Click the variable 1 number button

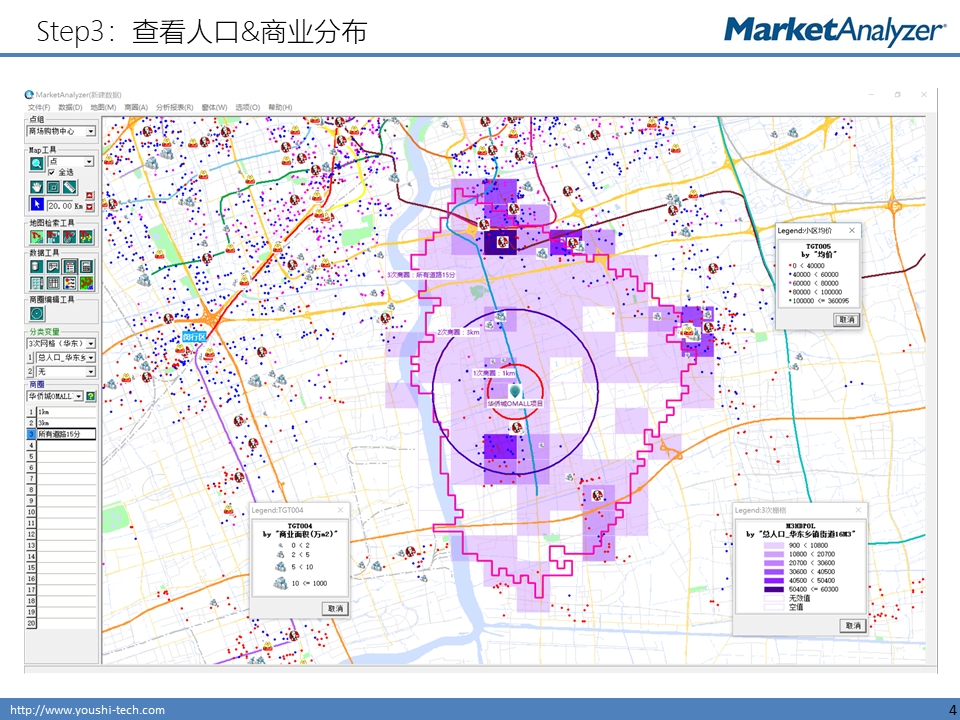29,358
